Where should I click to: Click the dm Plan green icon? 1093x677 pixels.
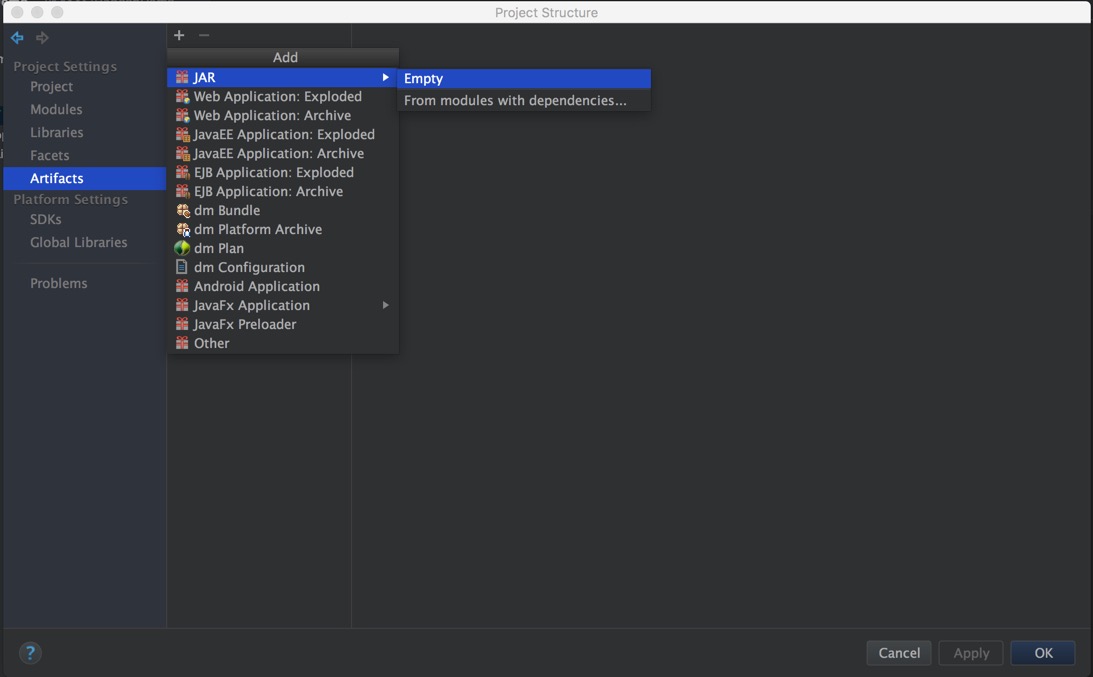pyautogui.click(x=182, y=248)
